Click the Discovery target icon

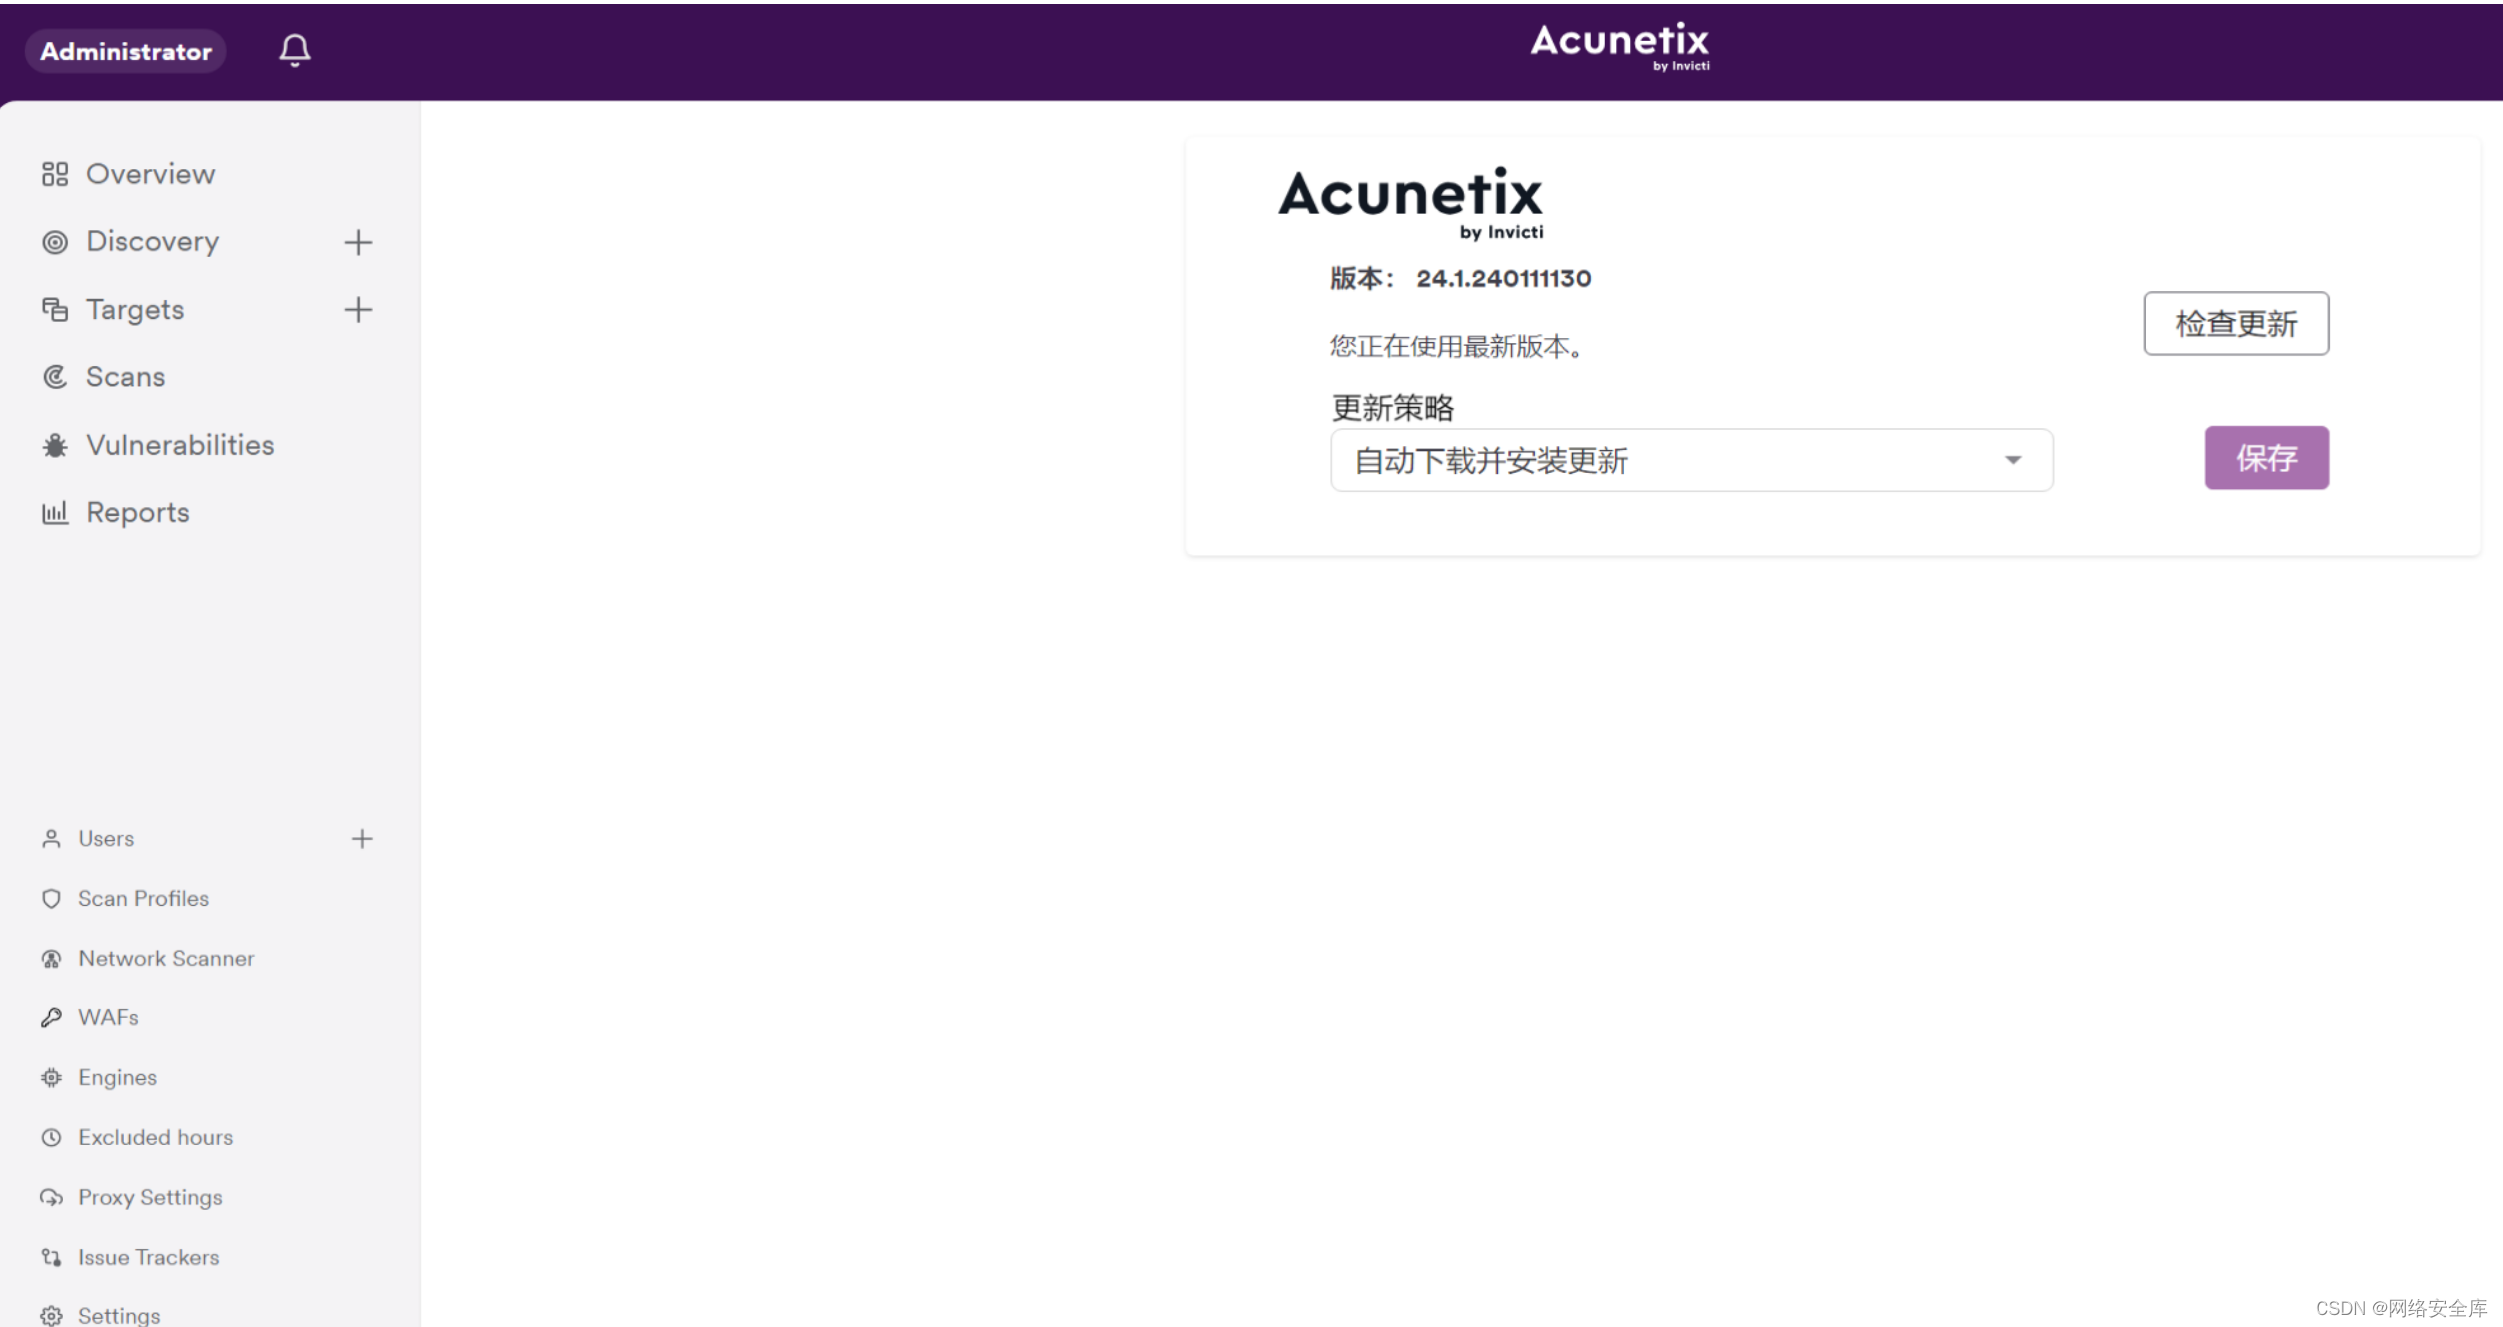coord(55,242)
